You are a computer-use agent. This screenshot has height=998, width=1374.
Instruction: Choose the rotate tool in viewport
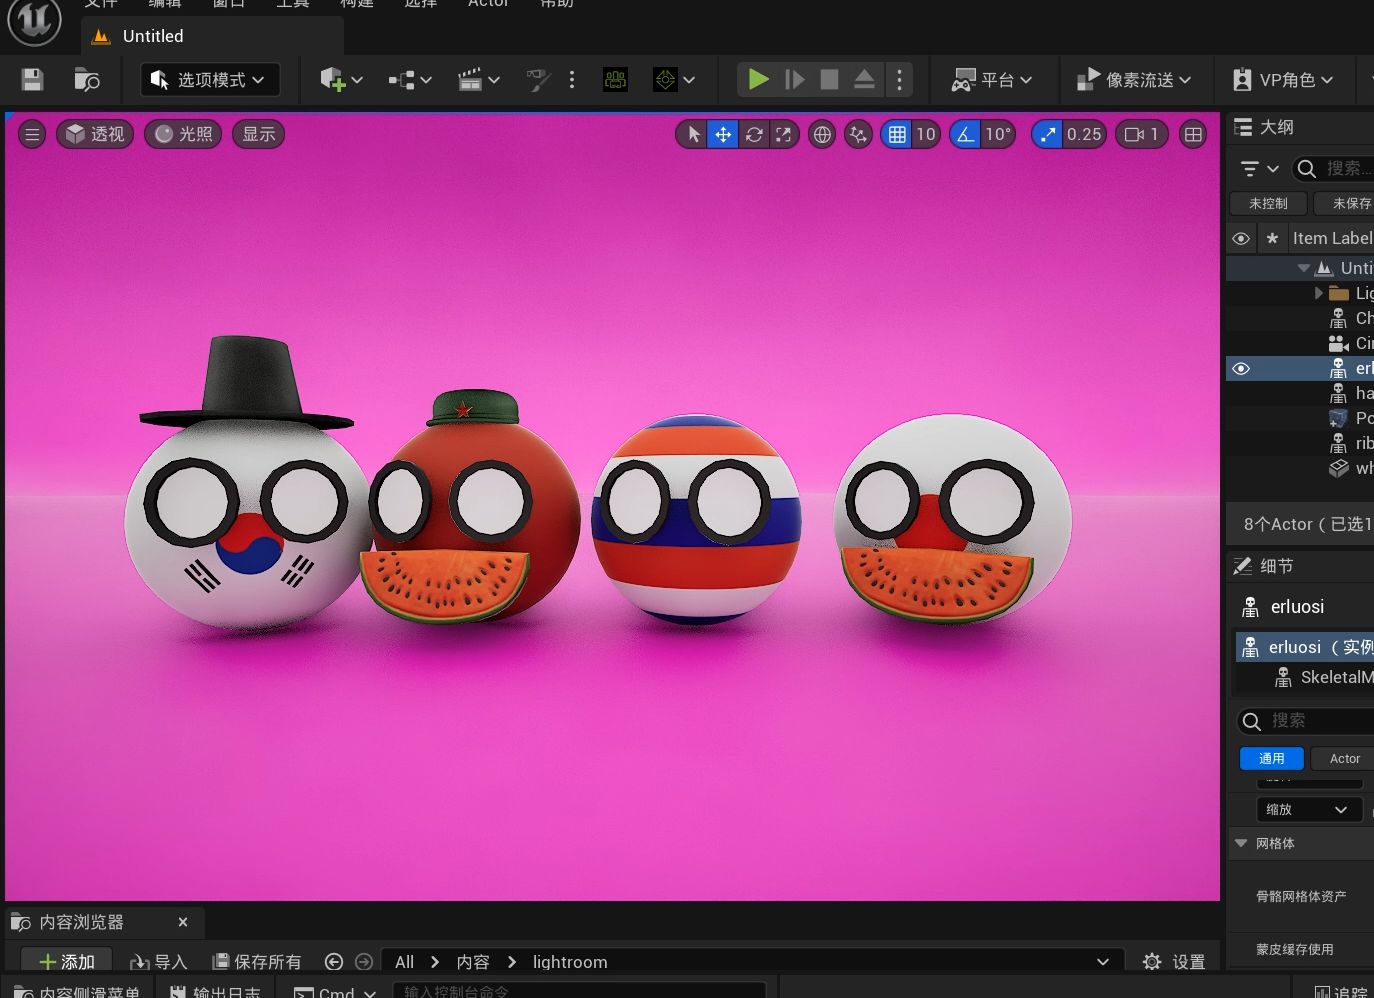click(754, 134)
